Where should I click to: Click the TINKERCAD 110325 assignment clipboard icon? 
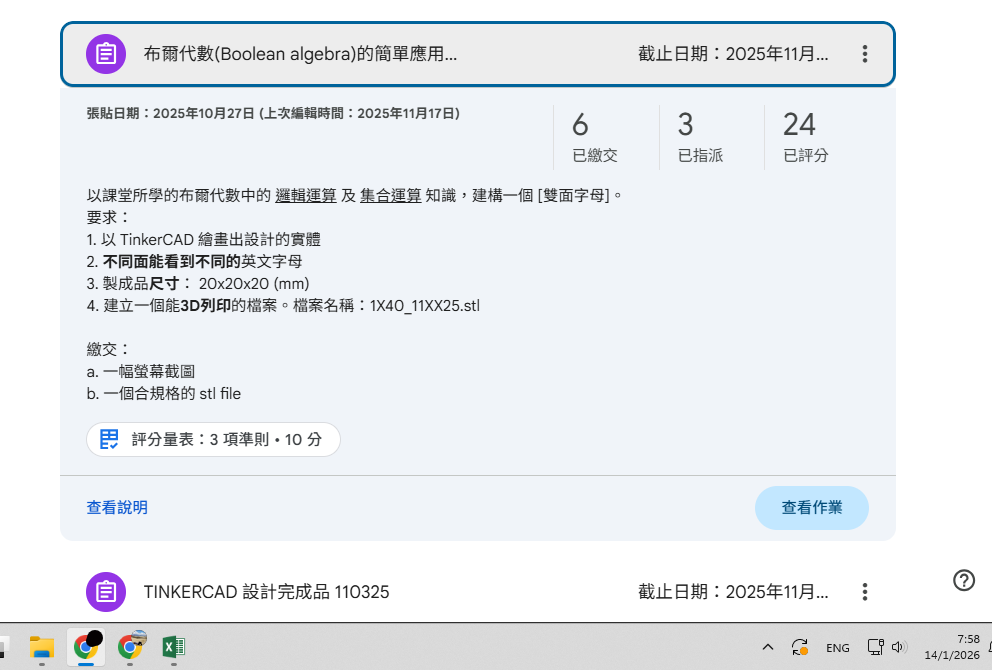(106, 592)
